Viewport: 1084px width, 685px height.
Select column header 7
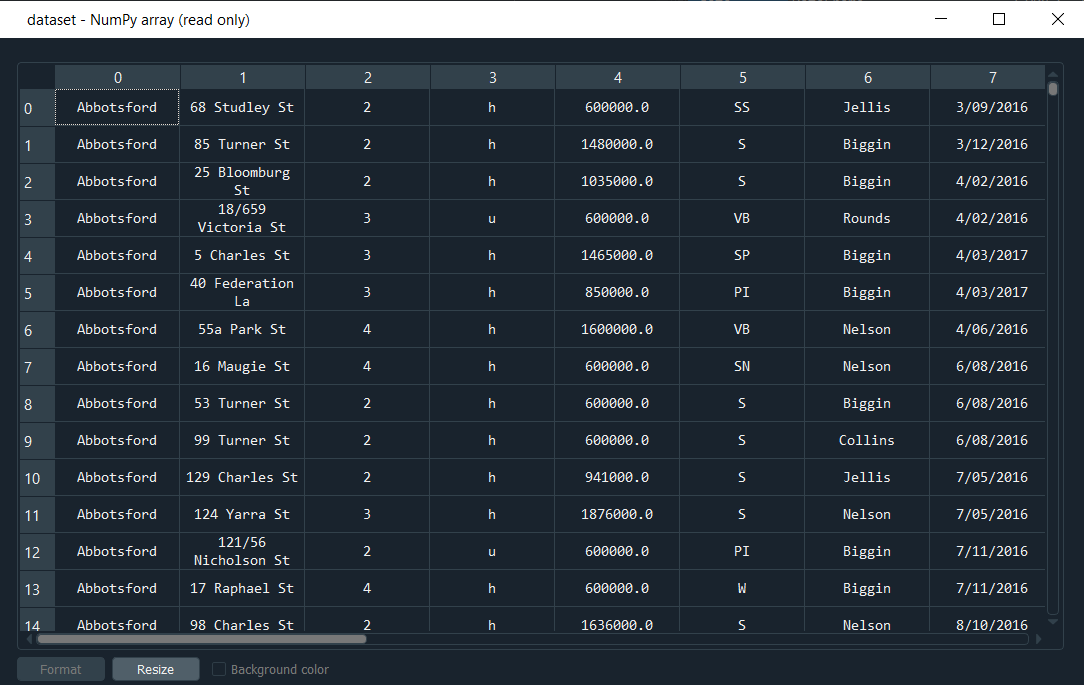tap(992, 76)
